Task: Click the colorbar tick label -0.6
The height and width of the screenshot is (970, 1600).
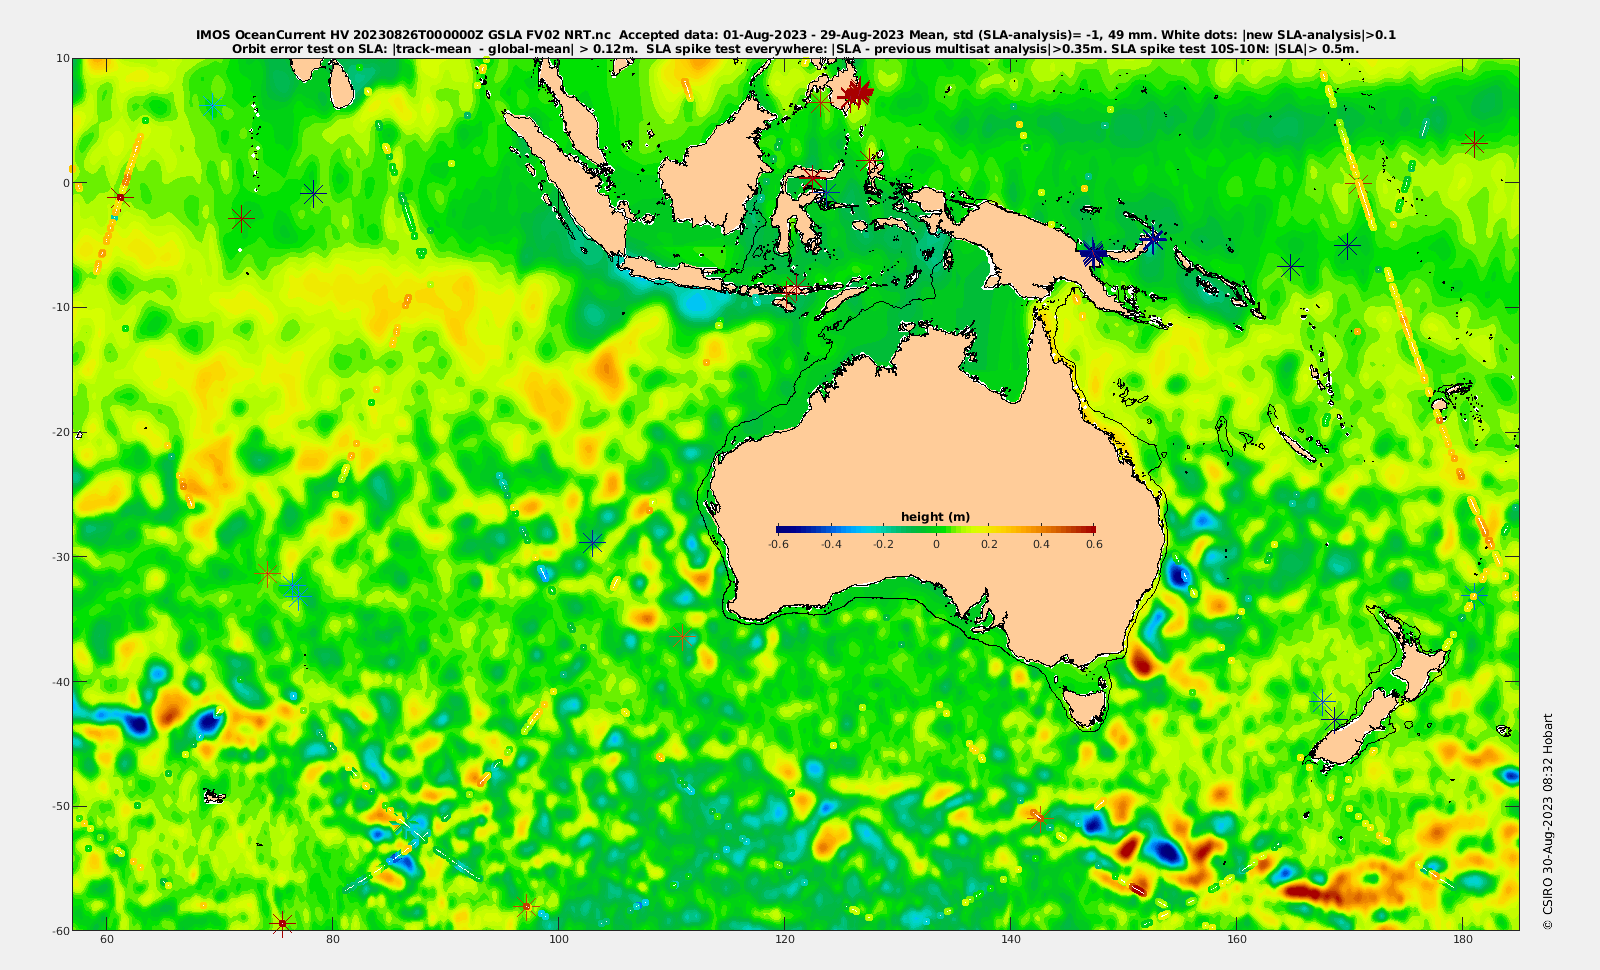Action: (778, 545)
